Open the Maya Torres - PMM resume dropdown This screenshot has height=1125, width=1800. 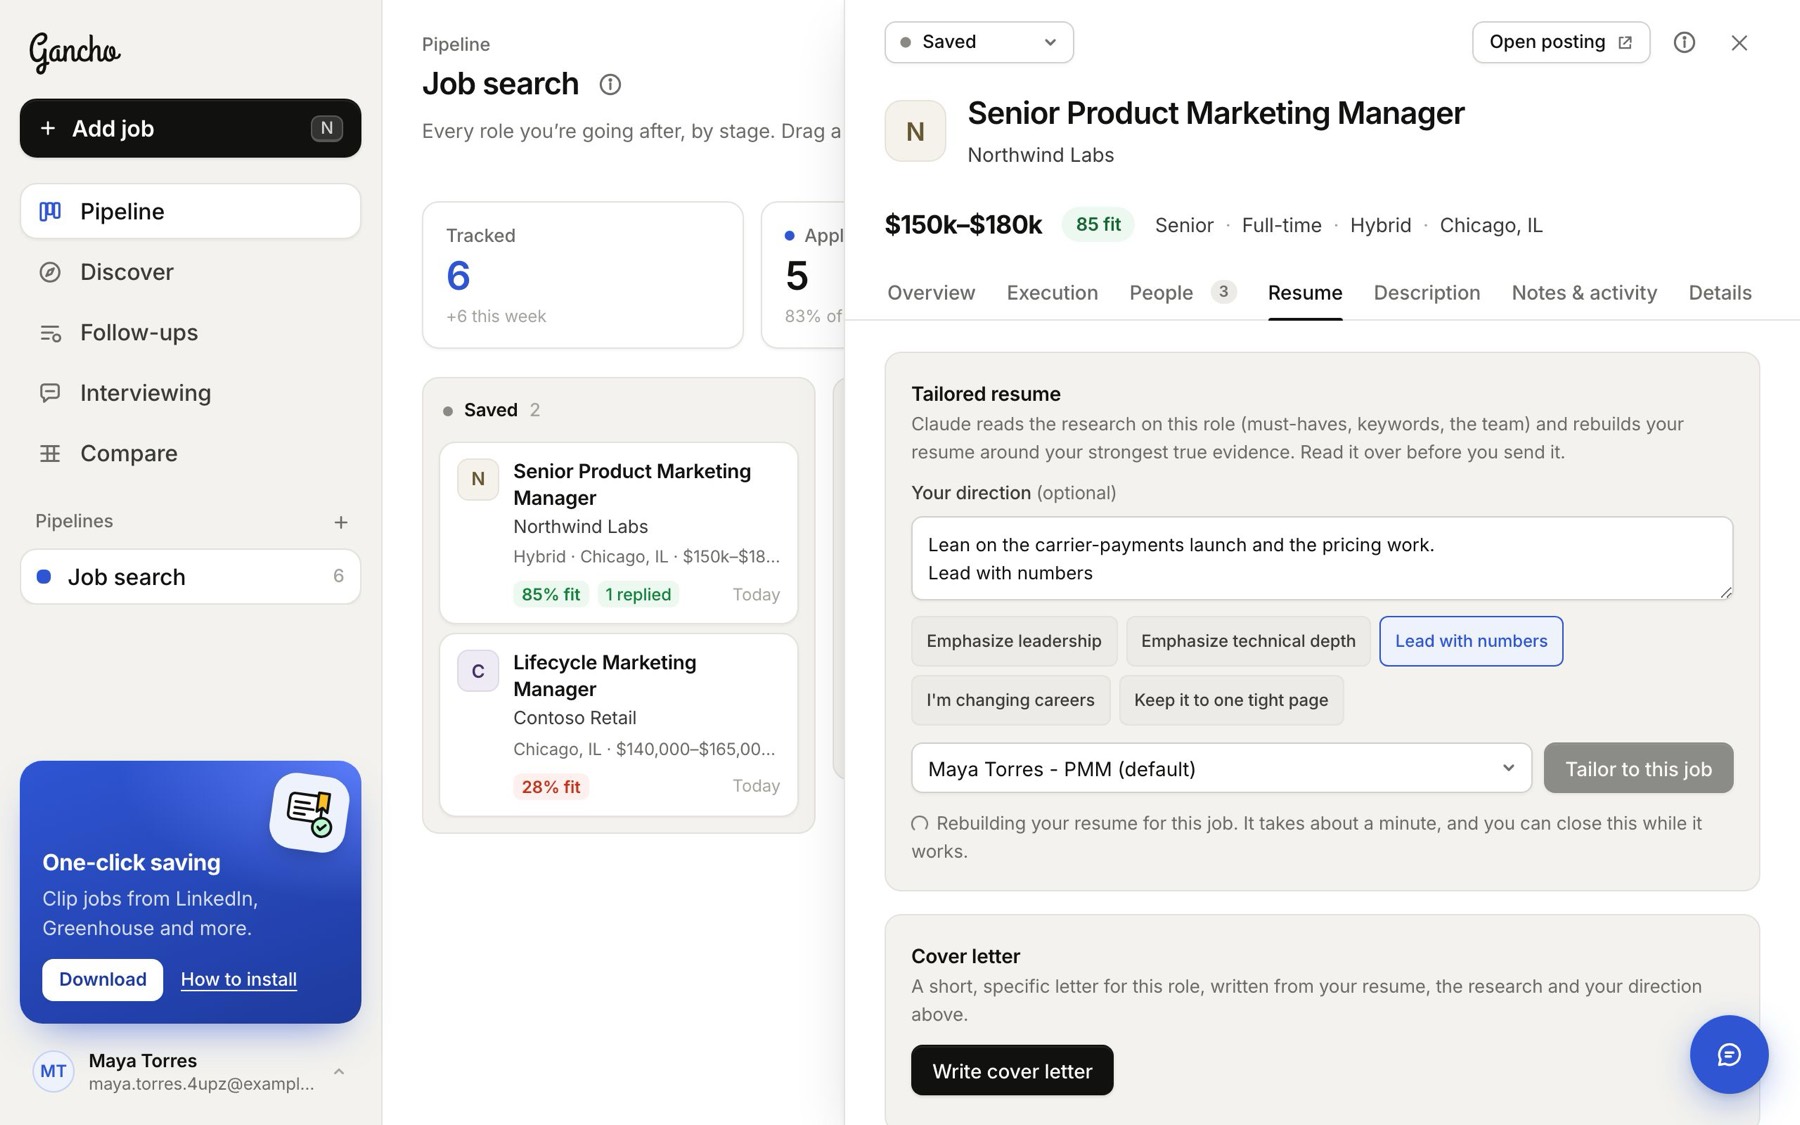click(1221, 768)
